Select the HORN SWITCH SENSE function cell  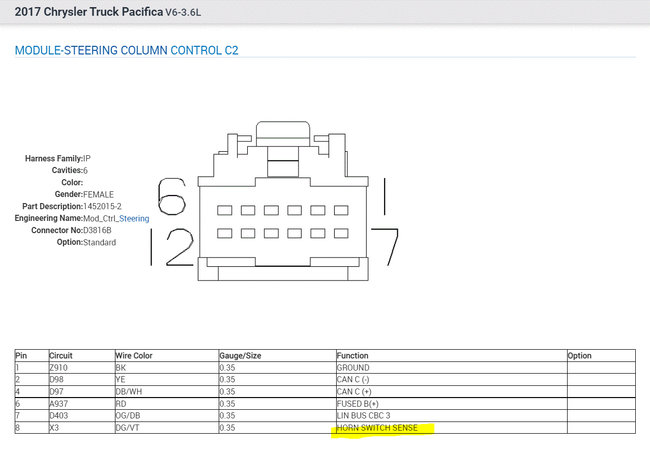point(452,428)
